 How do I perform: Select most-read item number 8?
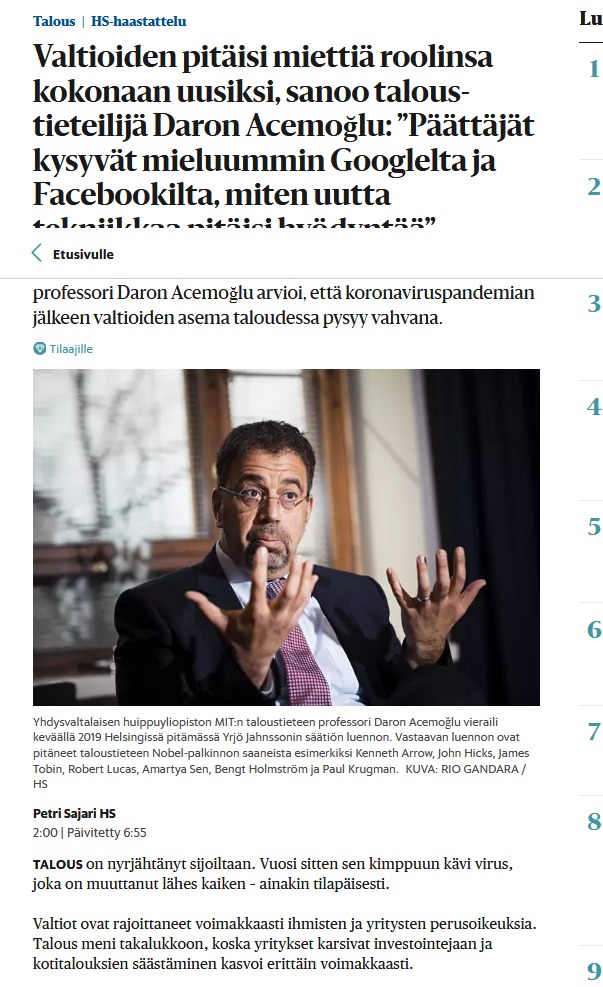pos(594,821)
